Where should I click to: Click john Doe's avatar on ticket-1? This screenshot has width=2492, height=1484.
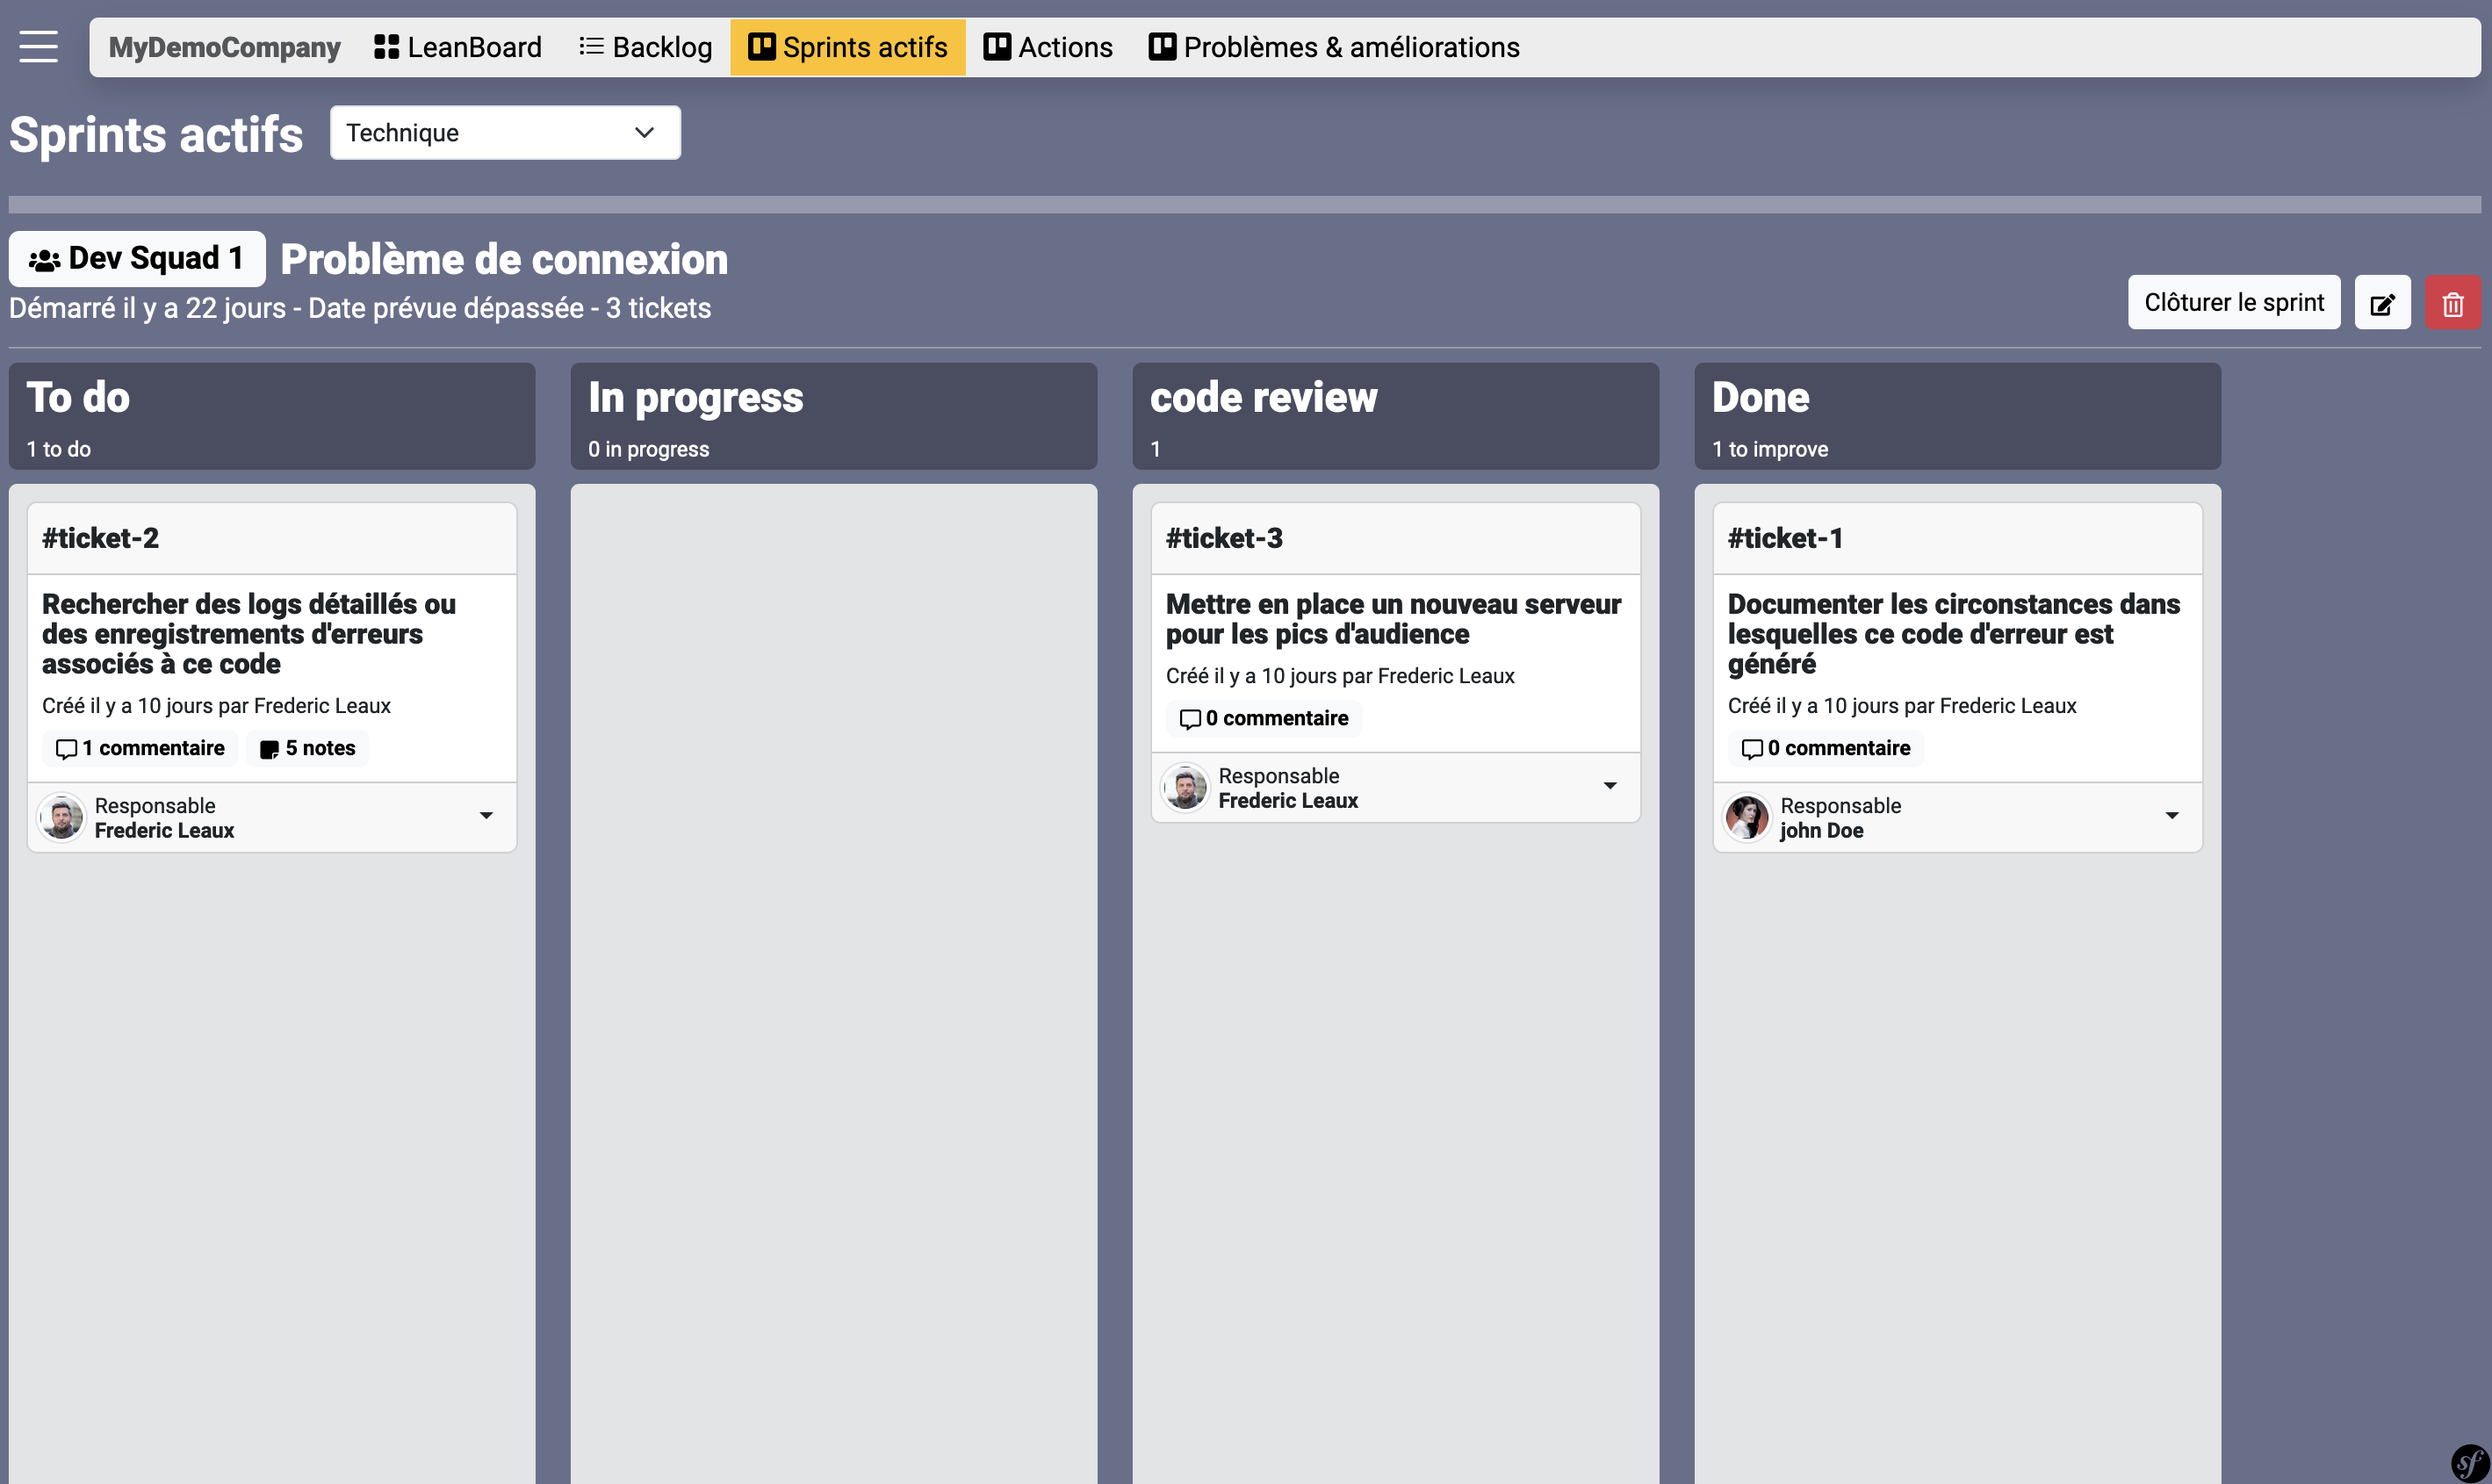[1747, 818]
